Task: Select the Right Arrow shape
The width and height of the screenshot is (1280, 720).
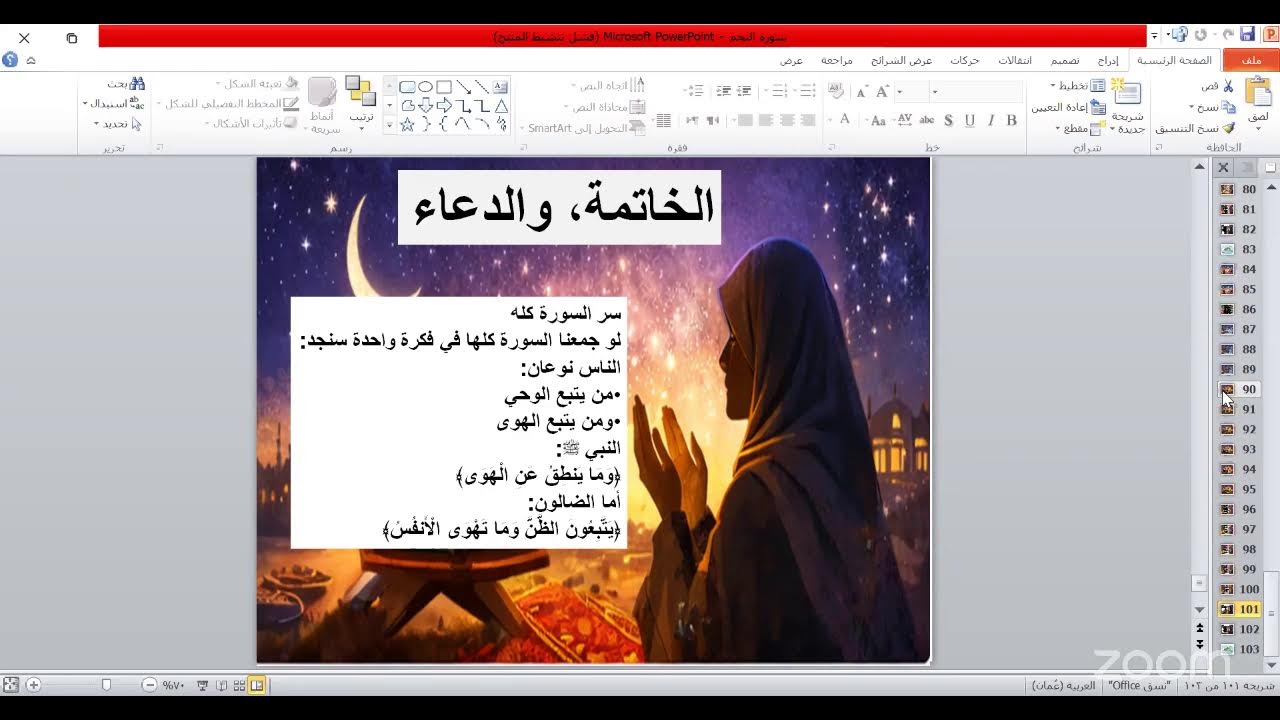Action: click(x=443, y=105)
